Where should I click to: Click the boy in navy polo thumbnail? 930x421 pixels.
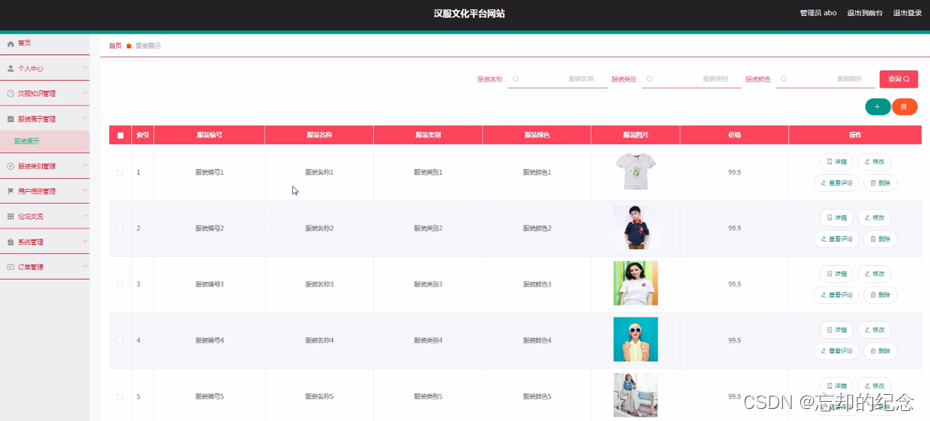click(x=635, y=228)
